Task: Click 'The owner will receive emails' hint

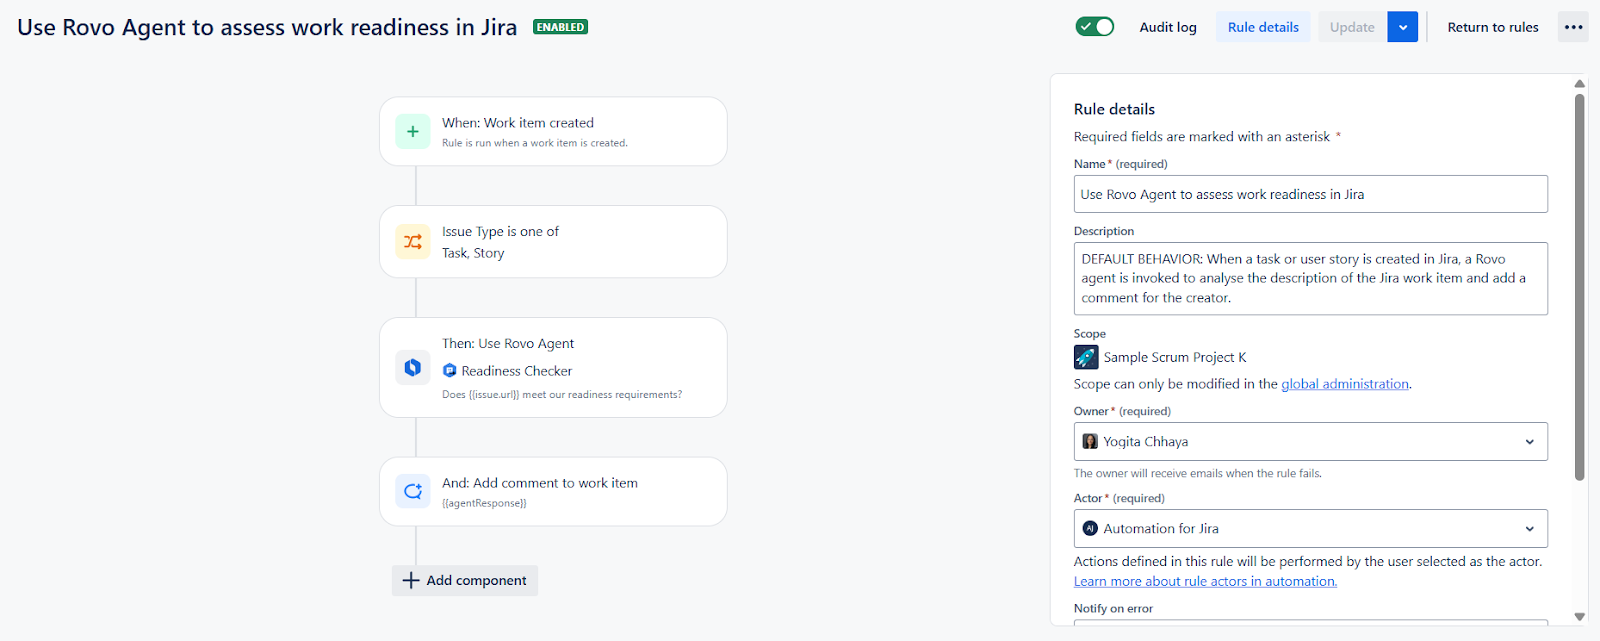Action: [1198, 473]
